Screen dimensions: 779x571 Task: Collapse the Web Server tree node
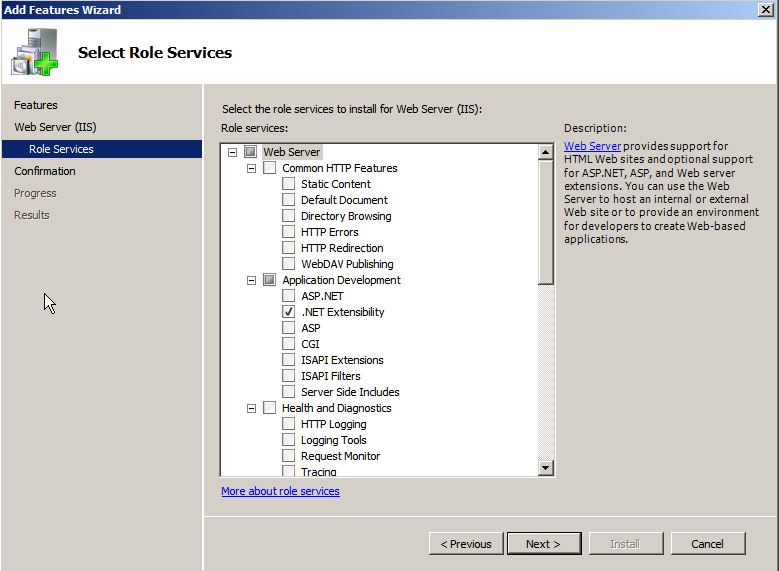[x=233, y=152]
